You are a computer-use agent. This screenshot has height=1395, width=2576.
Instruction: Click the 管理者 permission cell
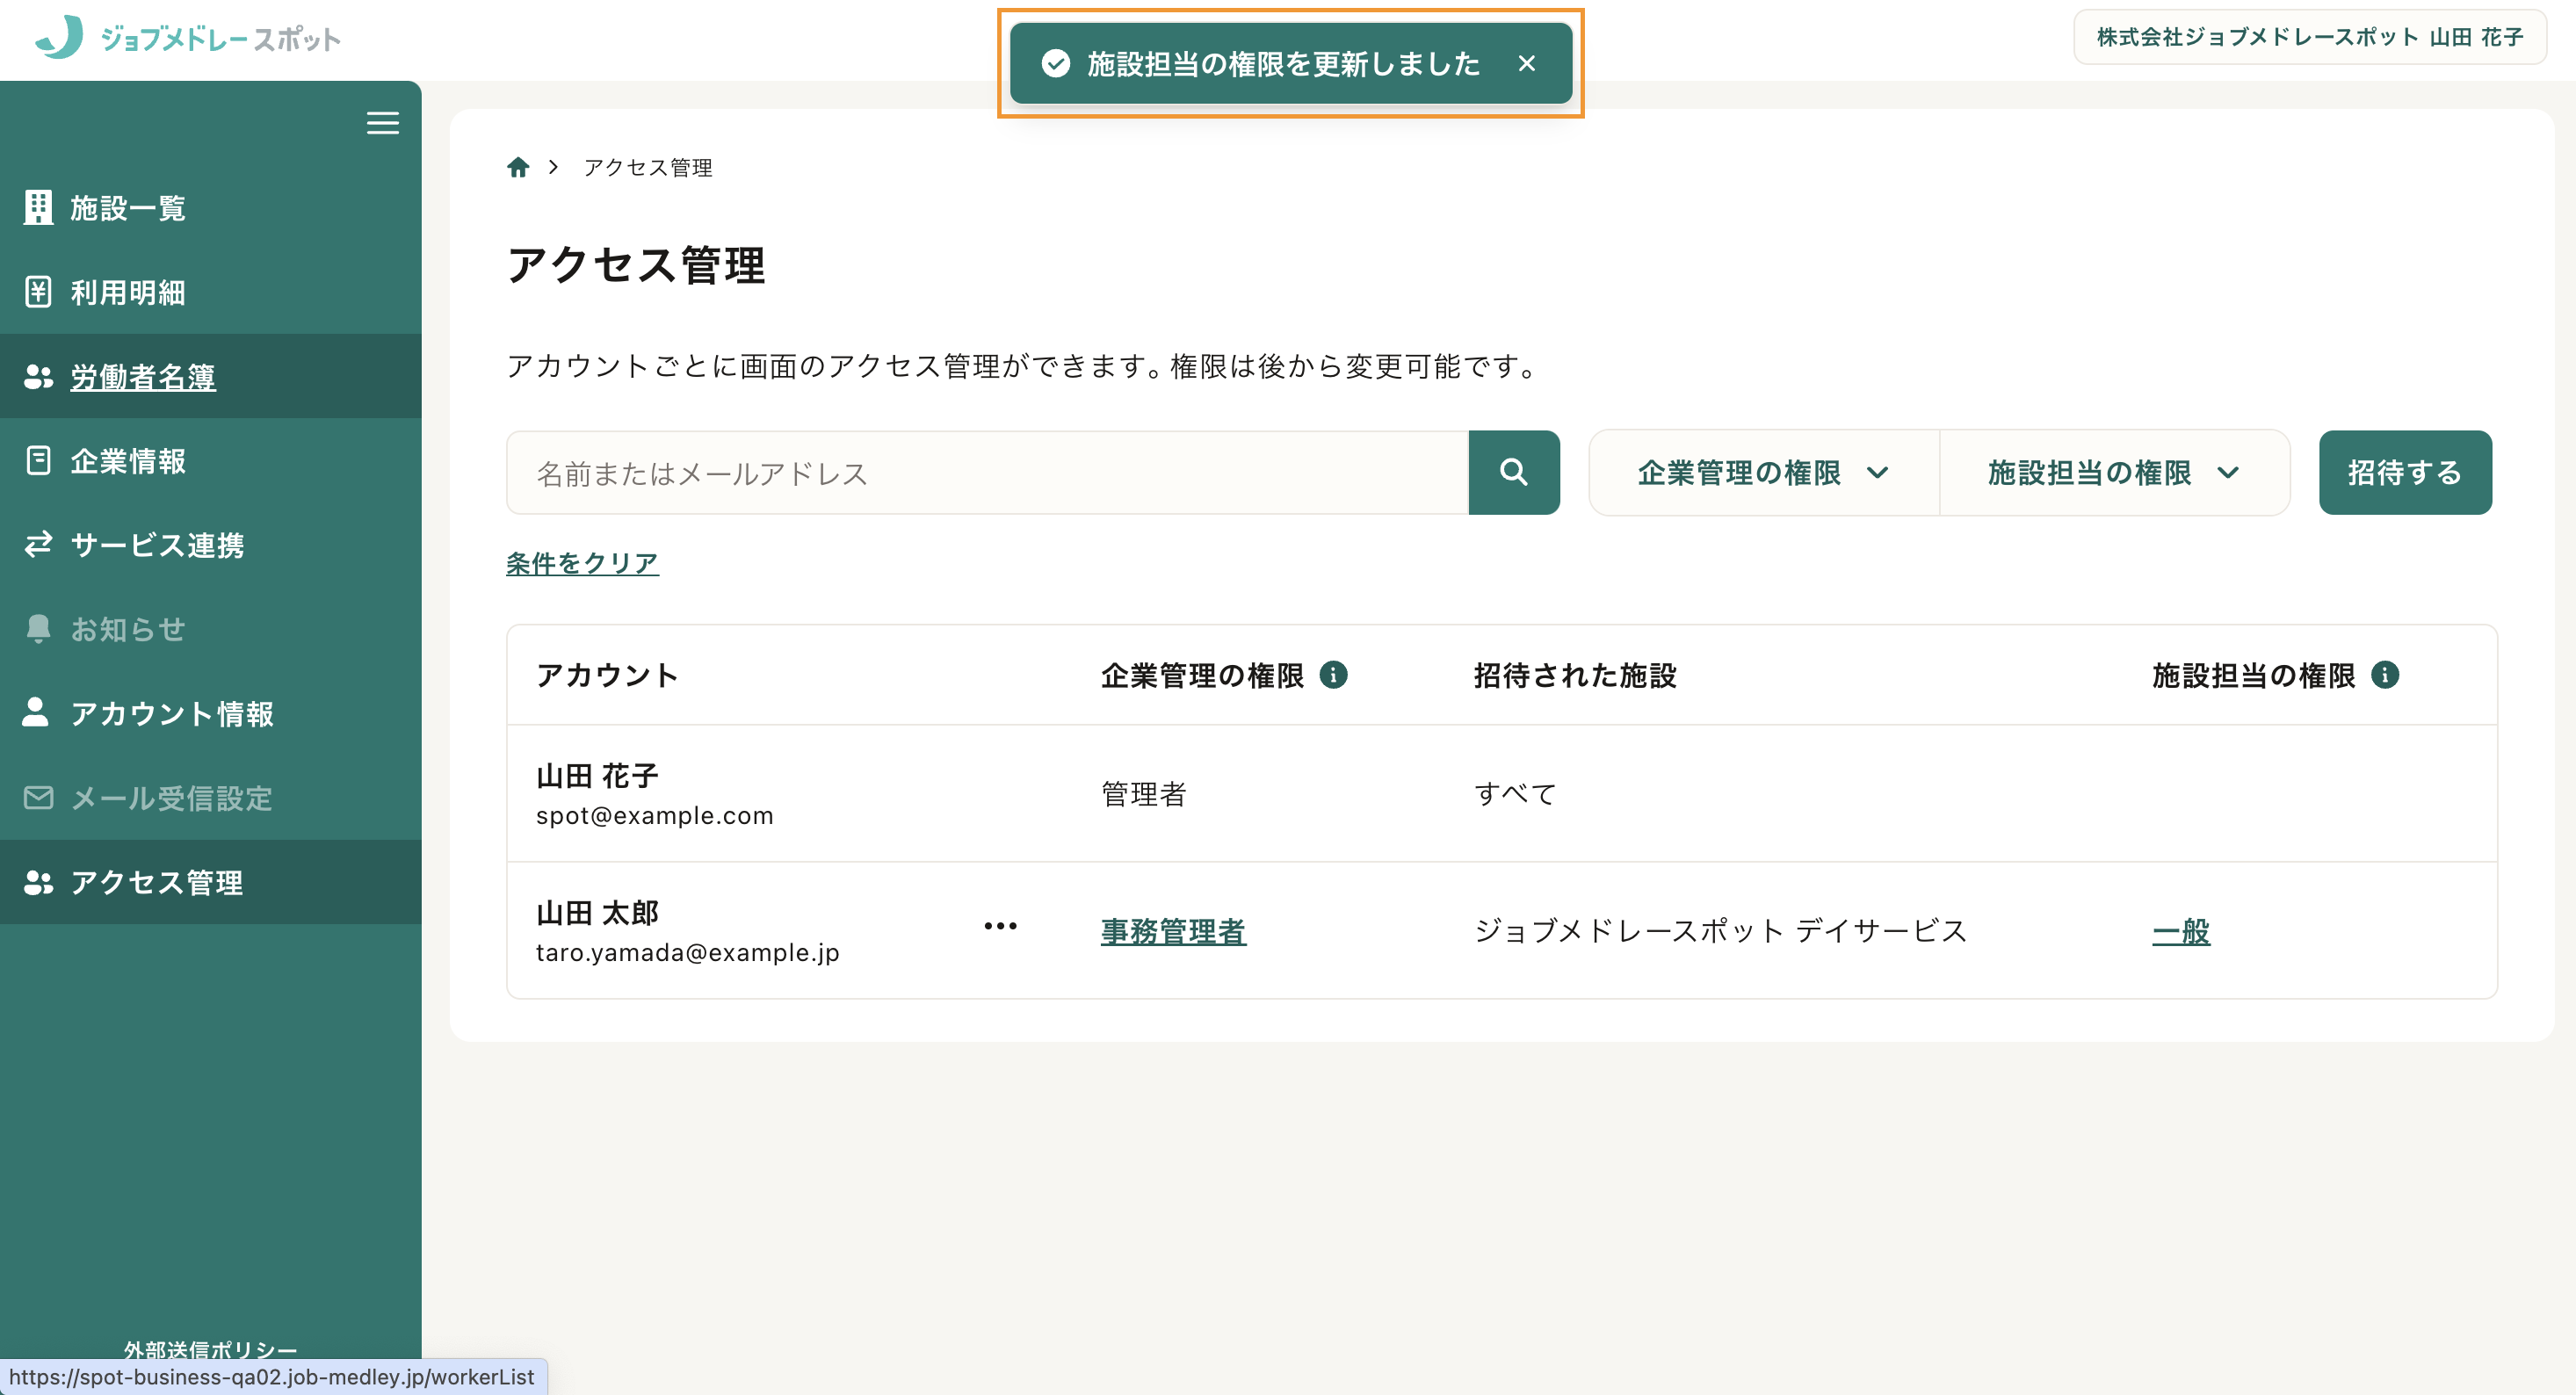1144,795
